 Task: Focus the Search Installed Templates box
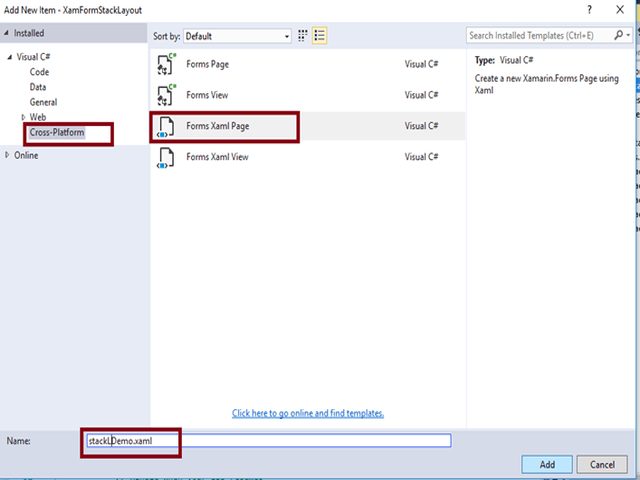click(540, 36)
